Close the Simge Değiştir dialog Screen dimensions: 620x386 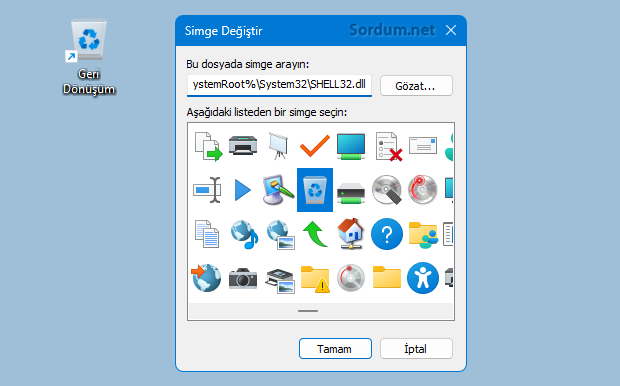[x=451, y=30]
